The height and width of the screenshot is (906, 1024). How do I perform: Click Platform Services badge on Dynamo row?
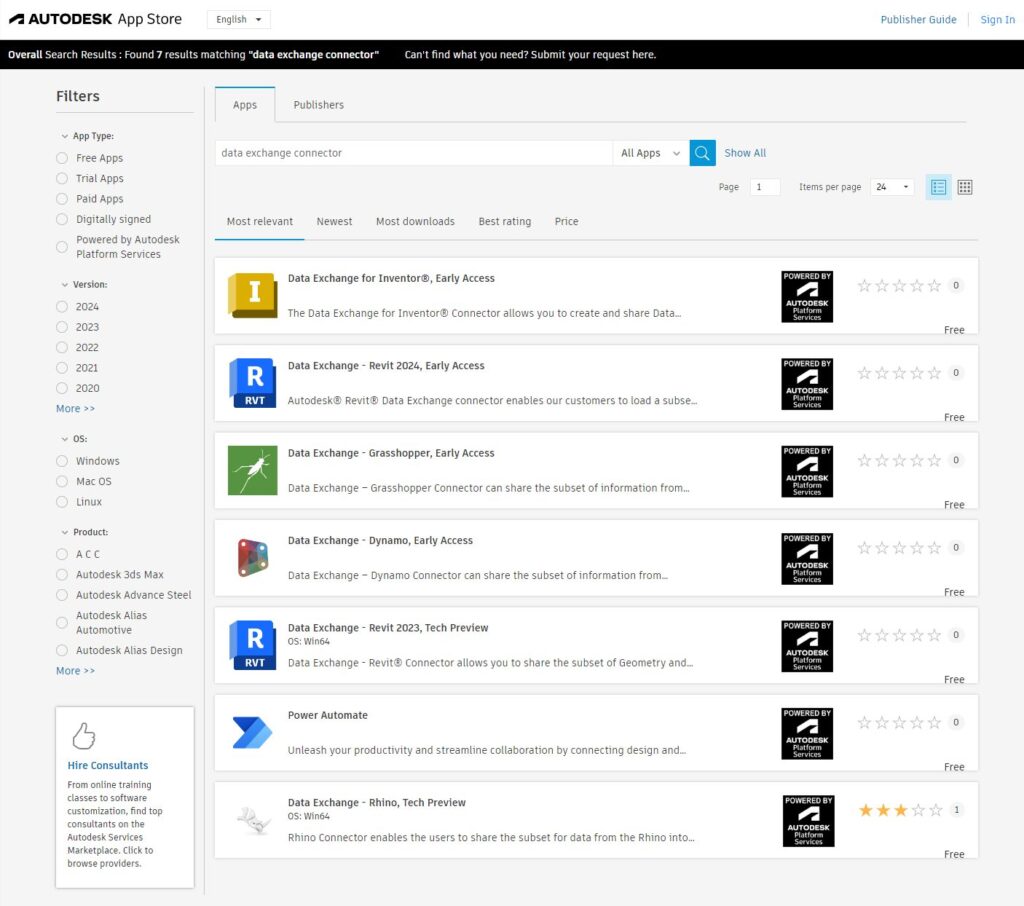[807, 558]
